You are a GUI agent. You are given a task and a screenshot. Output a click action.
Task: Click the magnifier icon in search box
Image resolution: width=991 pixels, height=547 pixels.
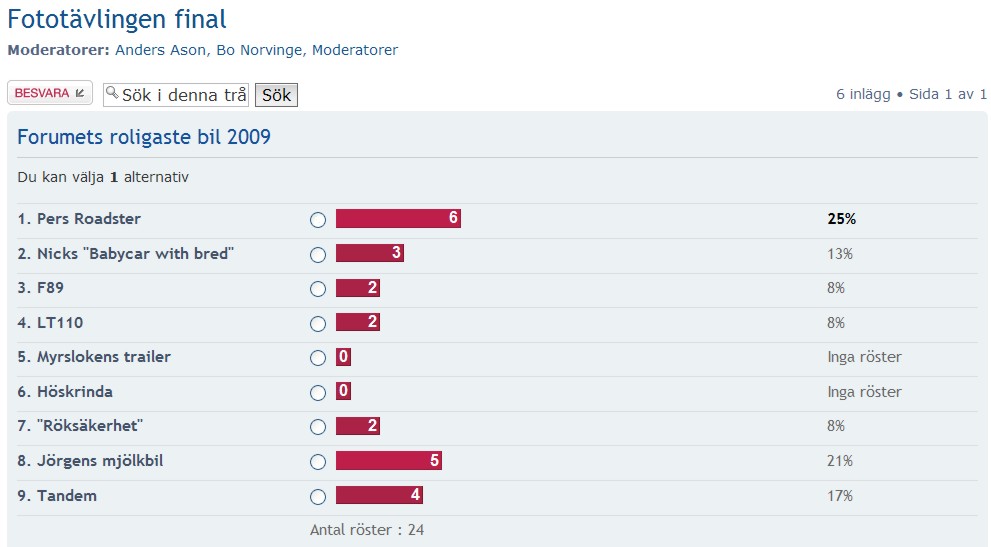coord(112,94)
